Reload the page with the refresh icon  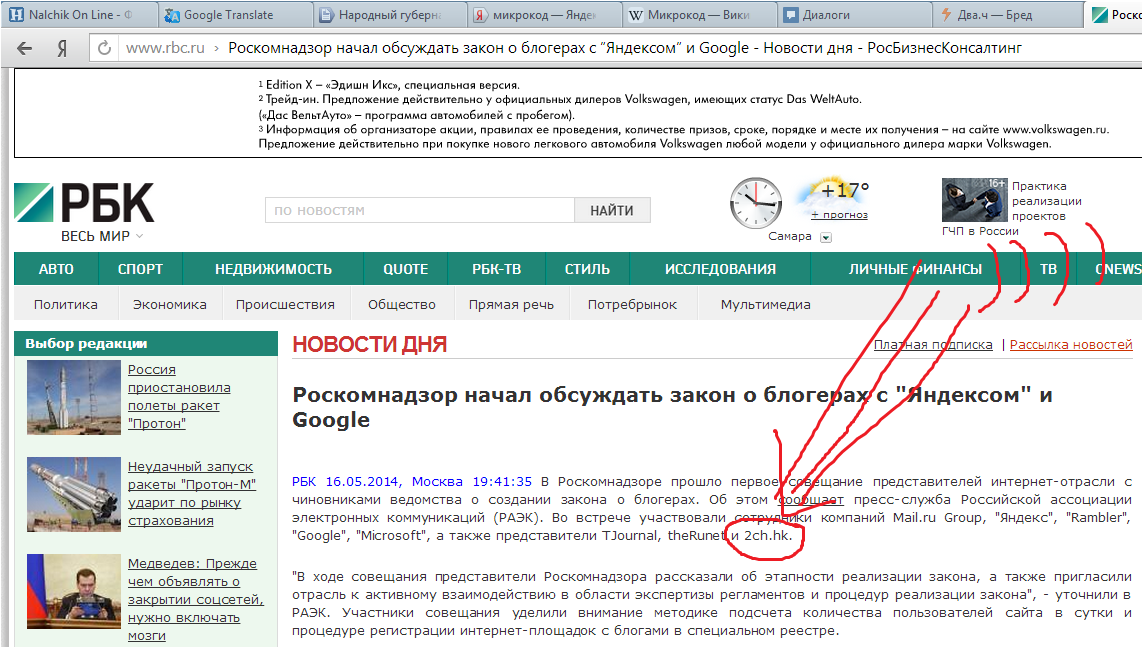pos(104,48)
